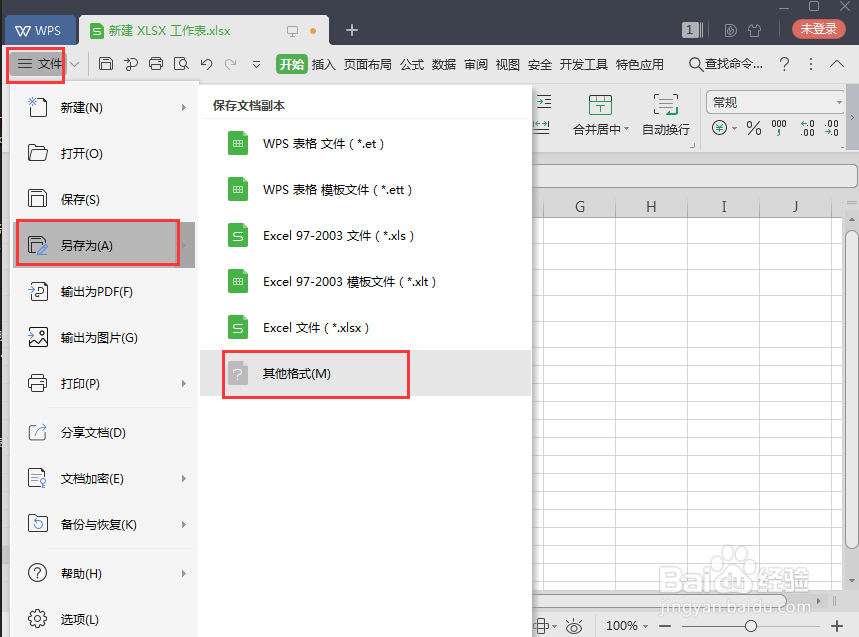Open 选项(L) settings in file menu
Image resolution: width=859 pixels, height=637 pixels.
(x=104, y=619)
